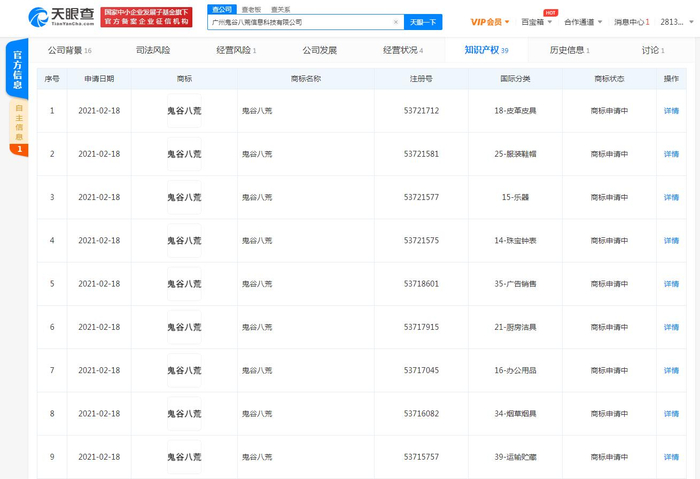Click the trademark image in row 1

click(x=184, y=111)
